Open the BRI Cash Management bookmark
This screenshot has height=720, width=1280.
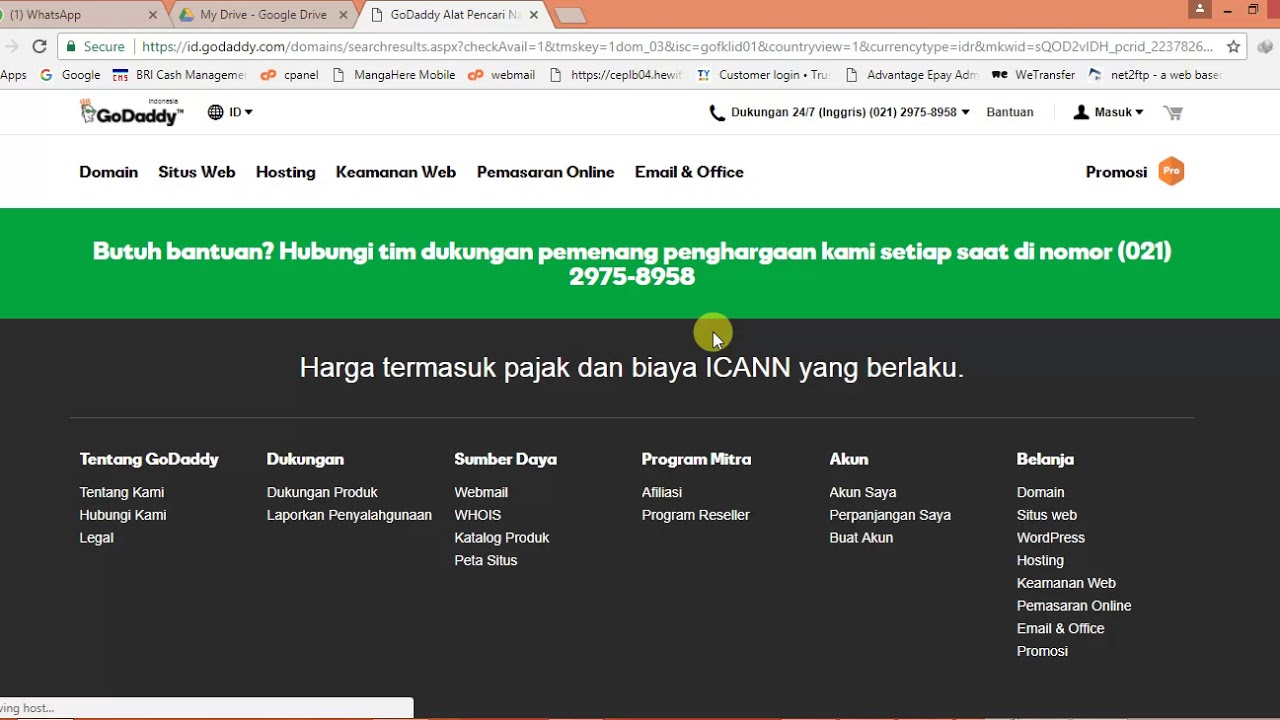click(x=179, y=75)
